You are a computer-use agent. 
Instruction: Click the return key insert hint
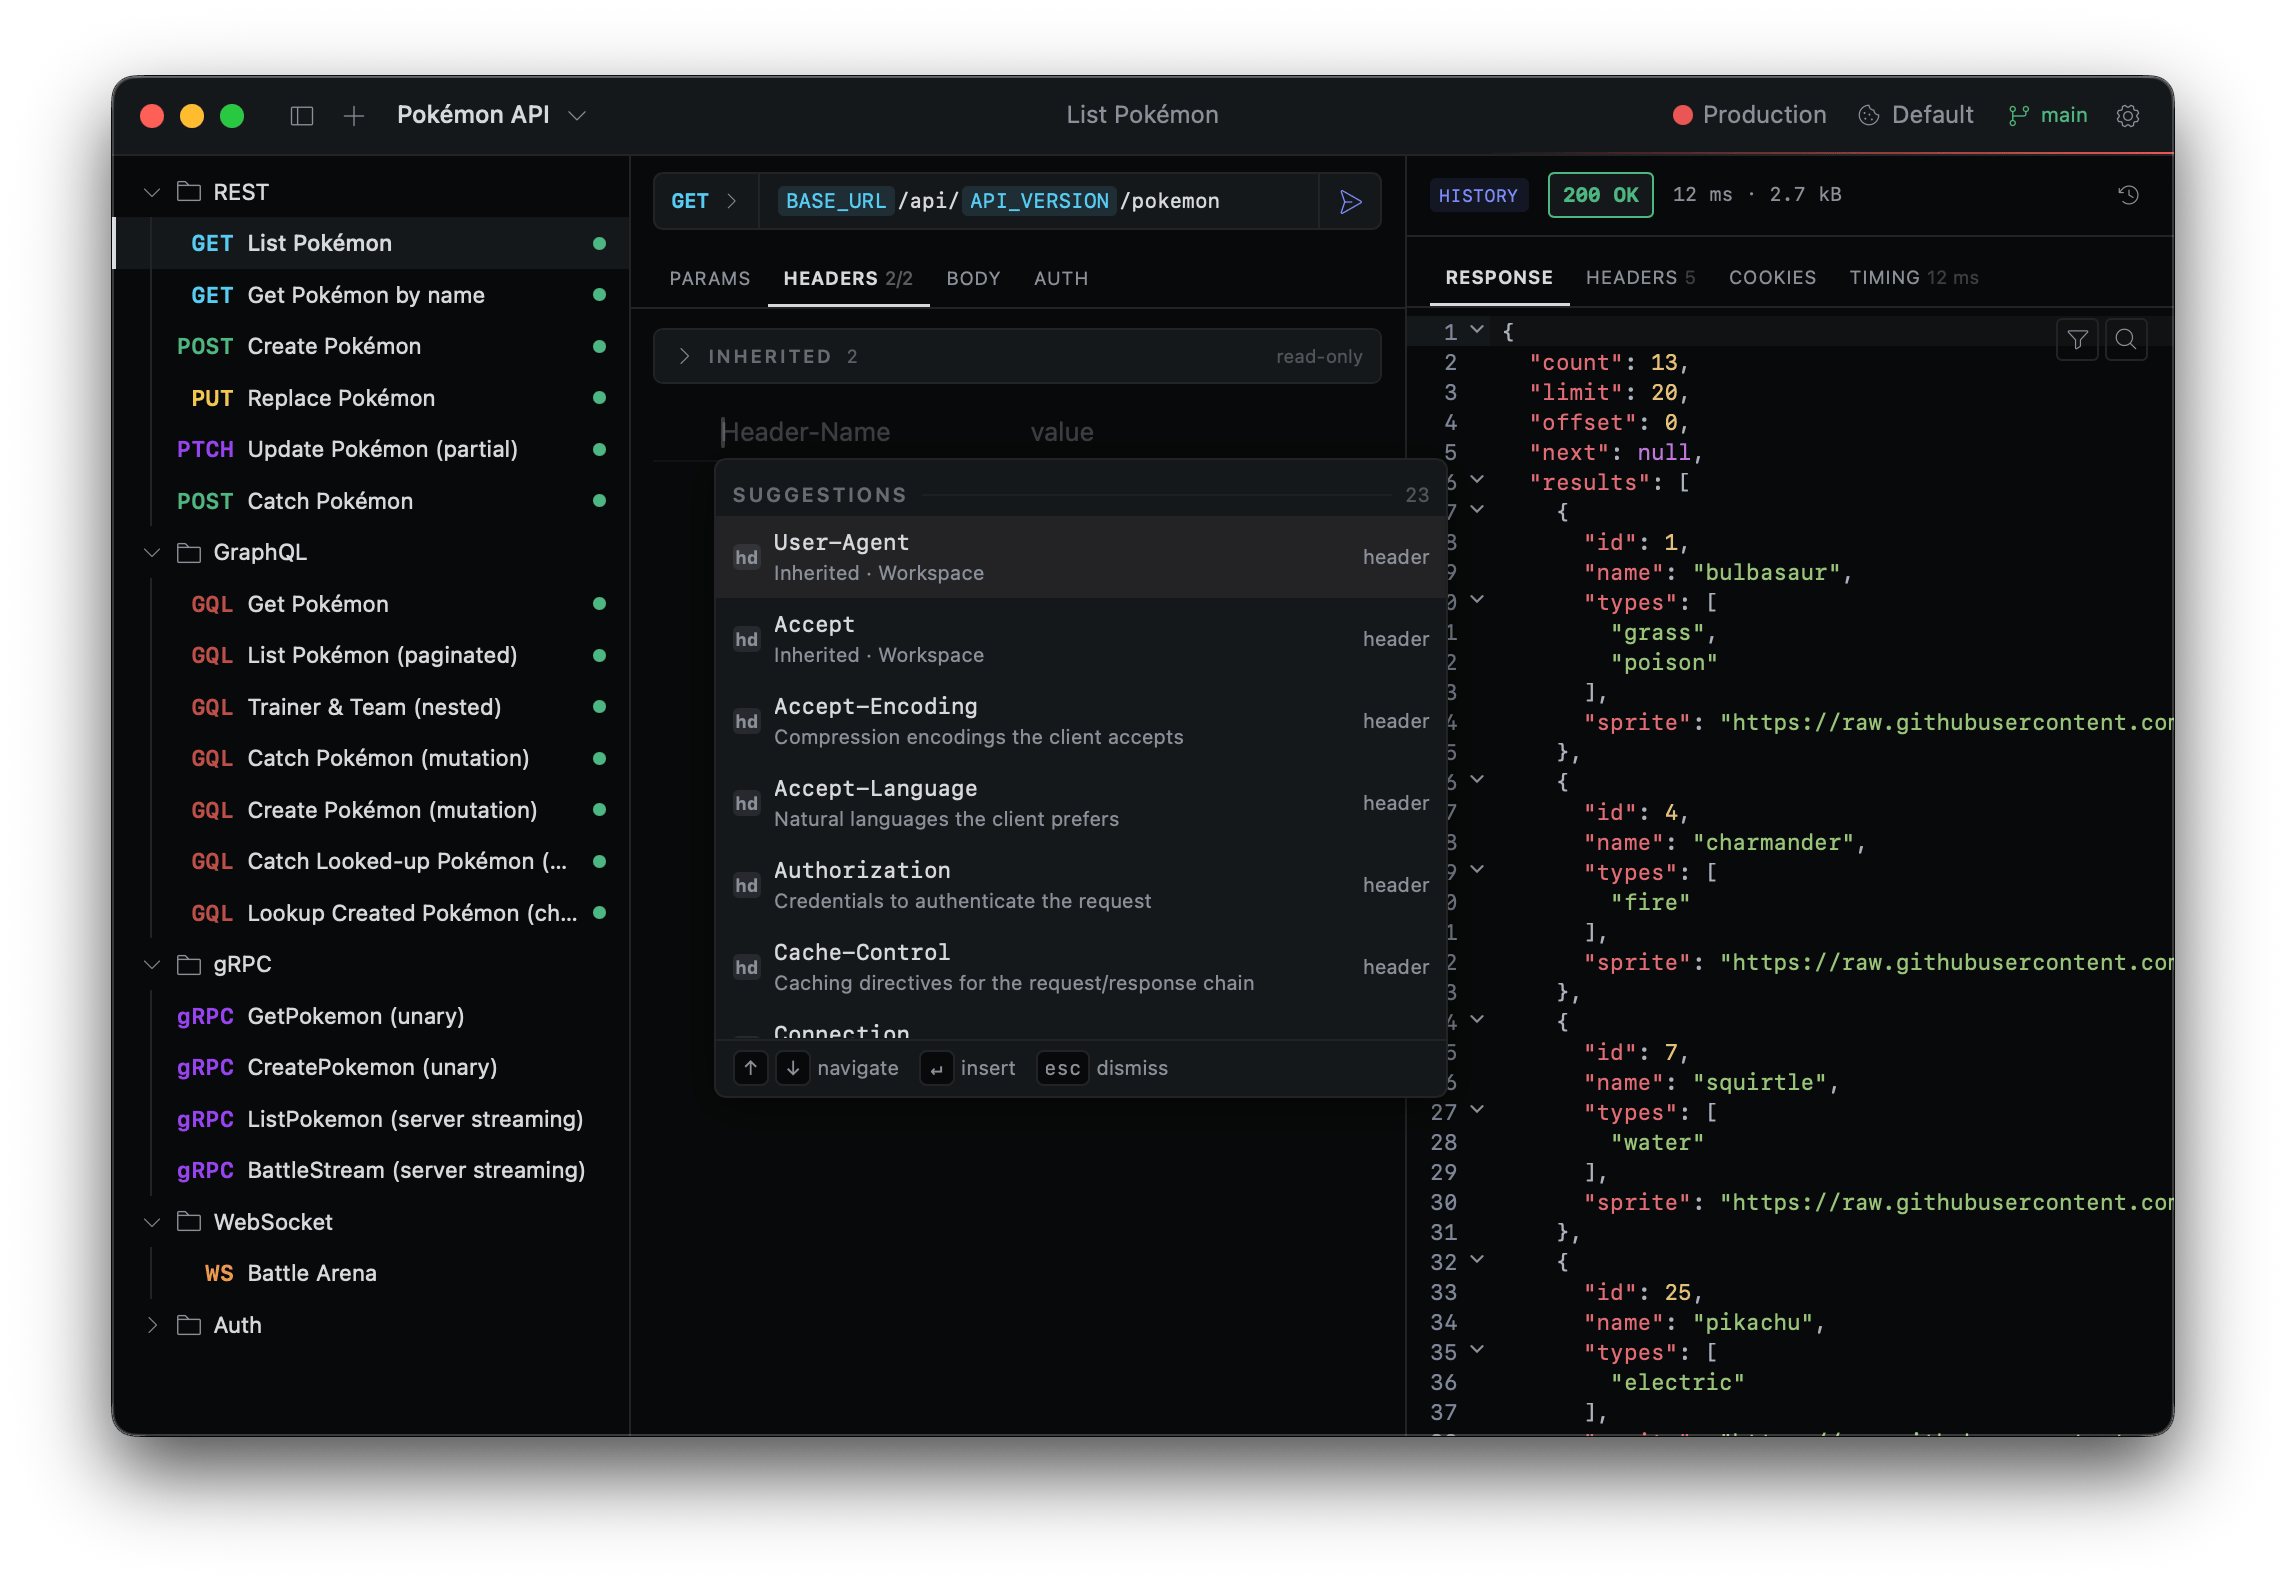tap(936, 1068)
